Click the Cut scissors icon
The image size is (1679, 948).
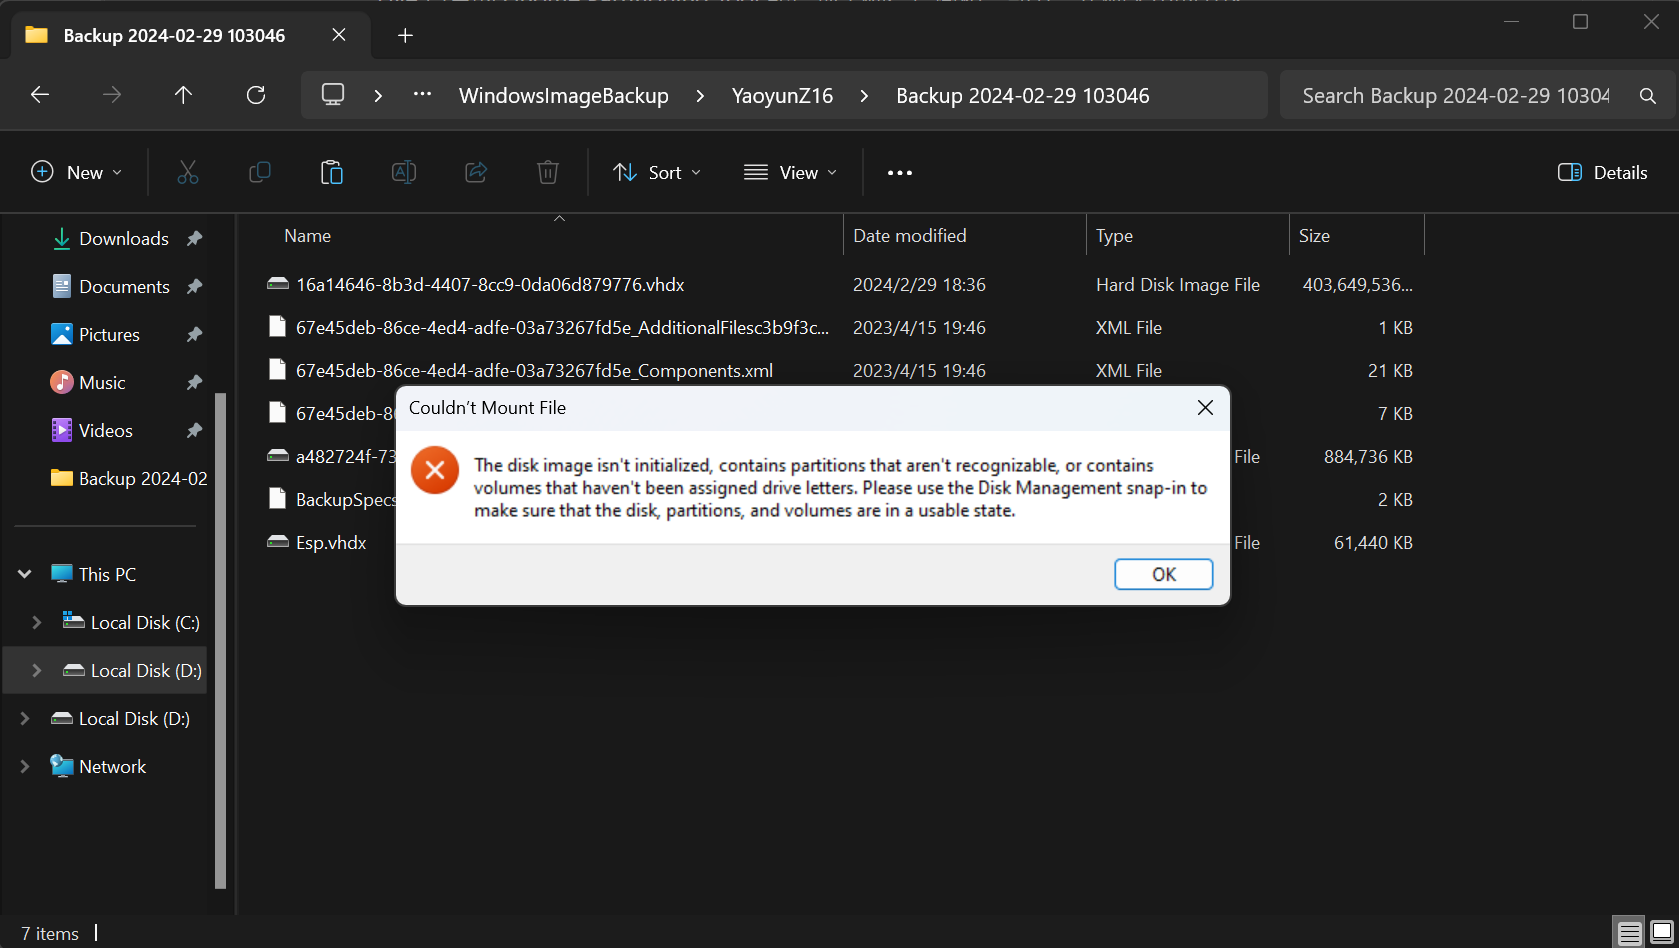187,172
